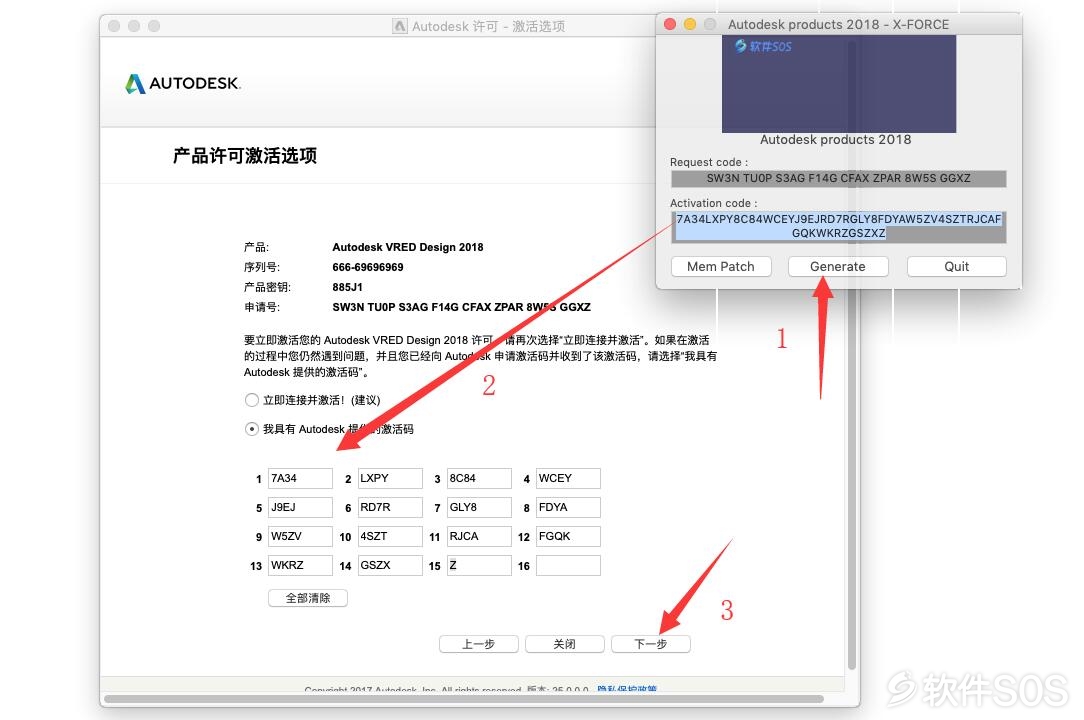Click the product name 'Autodesk VRED Design 2018'
This screenshot has height=720, width=1084.
tap(408, 247)
